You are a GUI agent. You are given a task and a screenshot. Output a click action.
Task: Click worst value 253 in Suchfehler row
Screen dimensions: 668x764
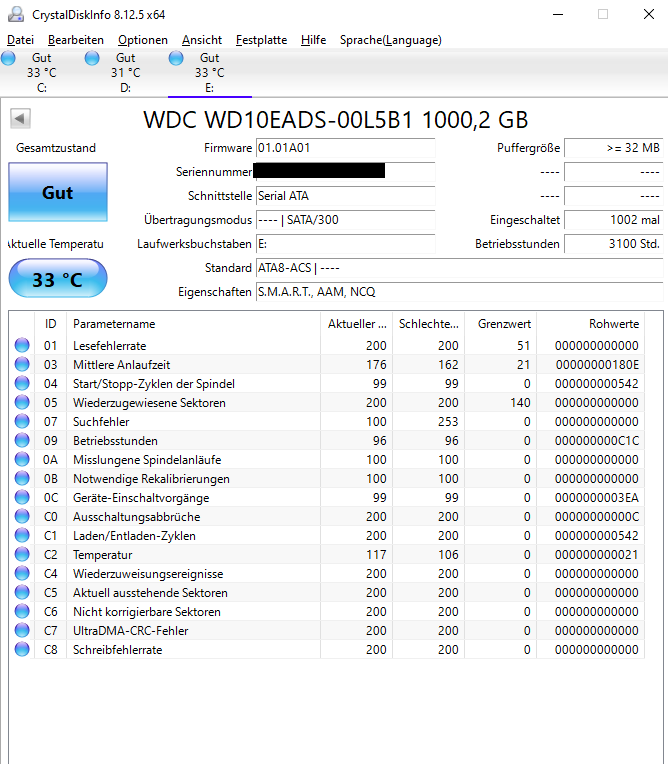(x=448, y=421)
